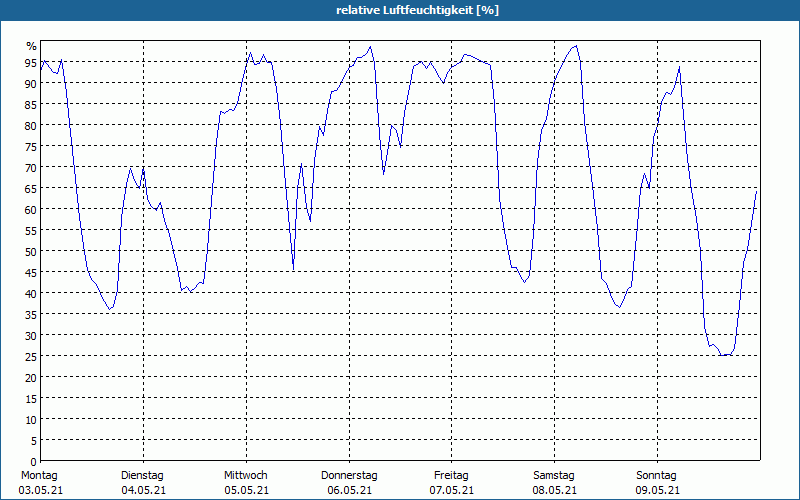
Task: Select the 'Freitag' day label
Action: tap(451, 475)
